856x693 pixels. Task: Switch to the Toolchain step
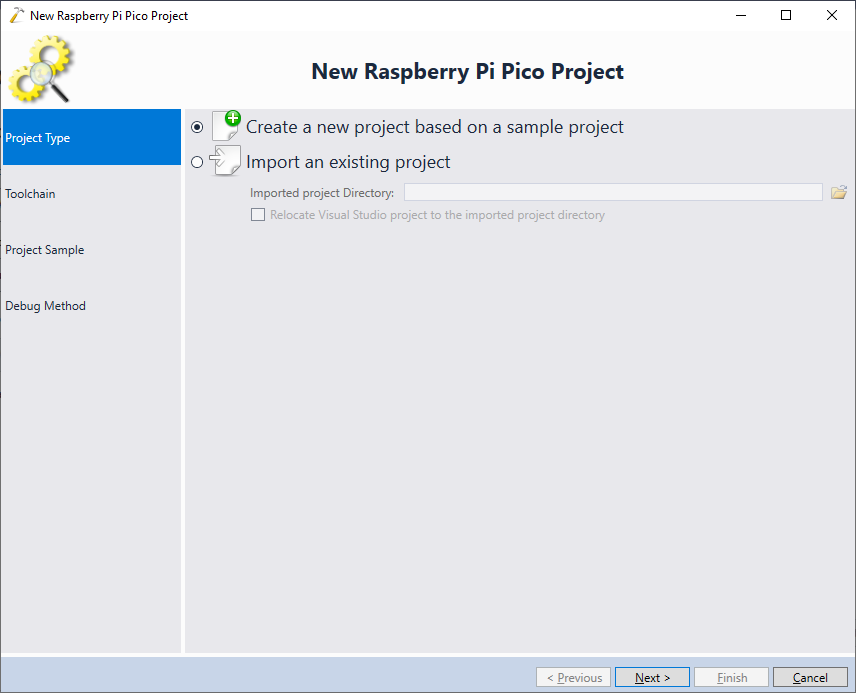click(92, 193)
